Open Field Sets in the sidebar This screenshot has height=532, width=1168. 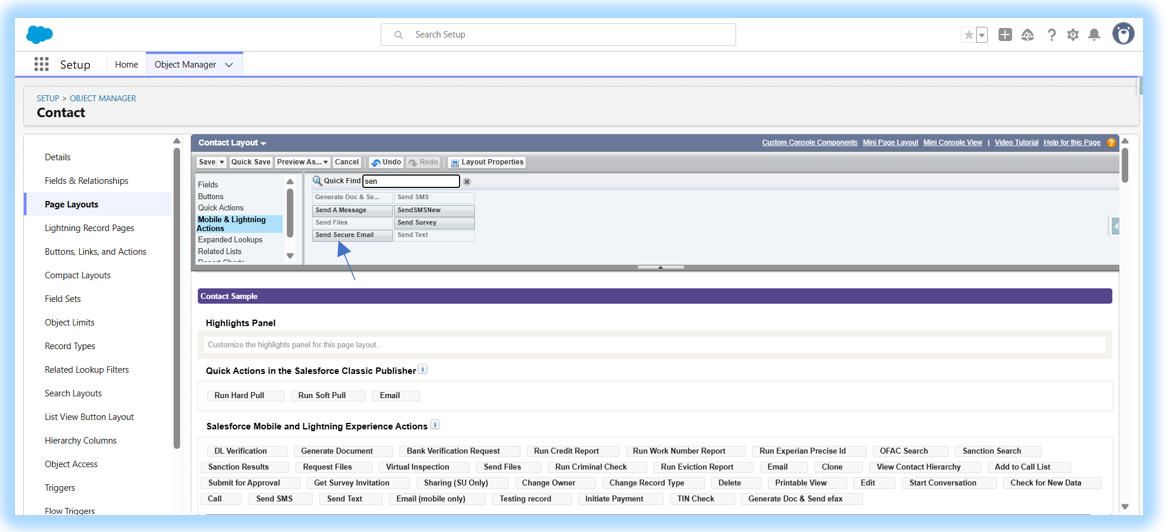(63, 299)
